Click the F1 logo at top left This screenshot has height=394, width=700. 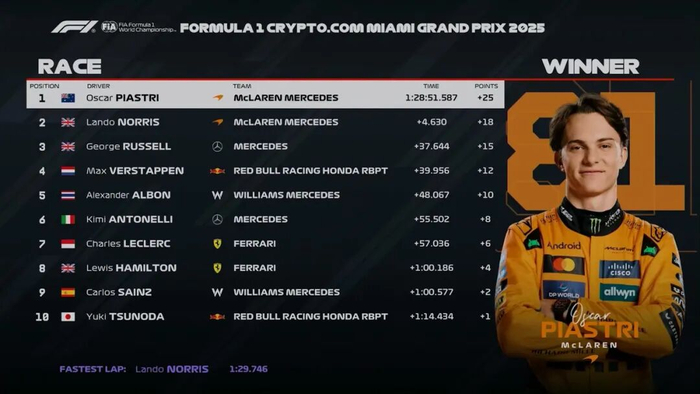[74, 27]
